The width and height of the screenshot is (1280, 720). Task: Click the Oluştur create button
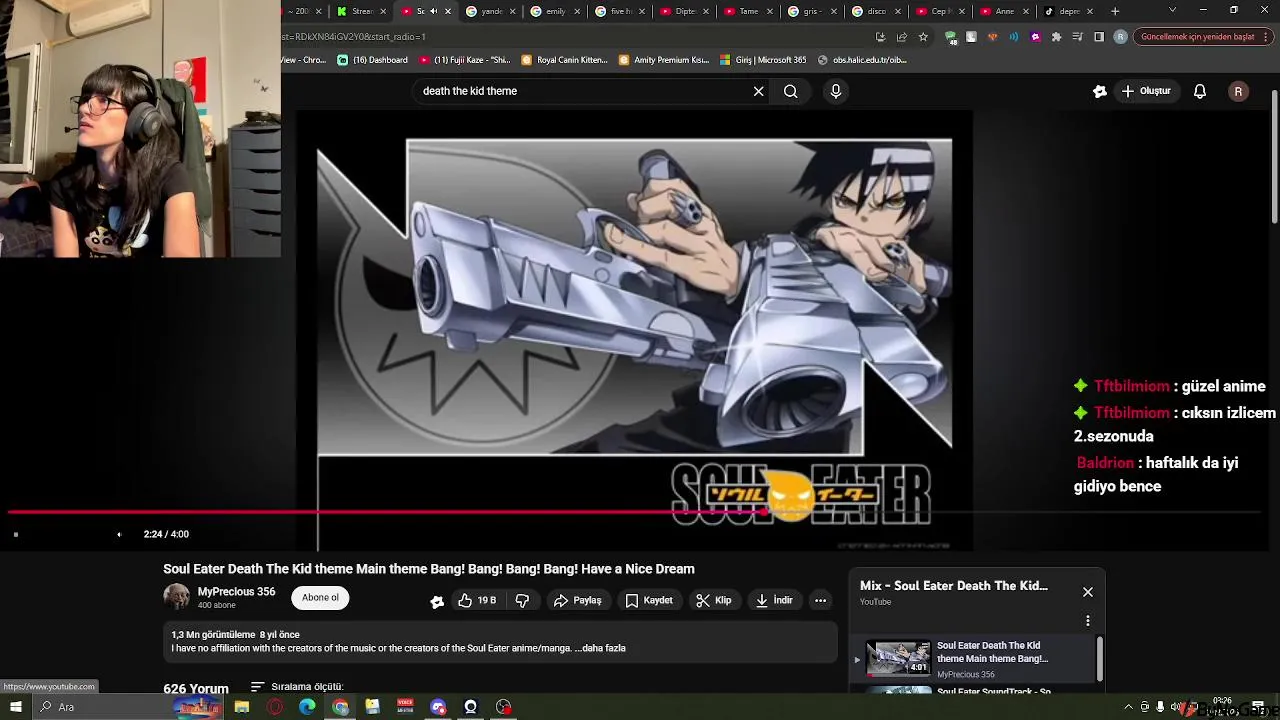pyautogui.click(x=1146, y=91)
